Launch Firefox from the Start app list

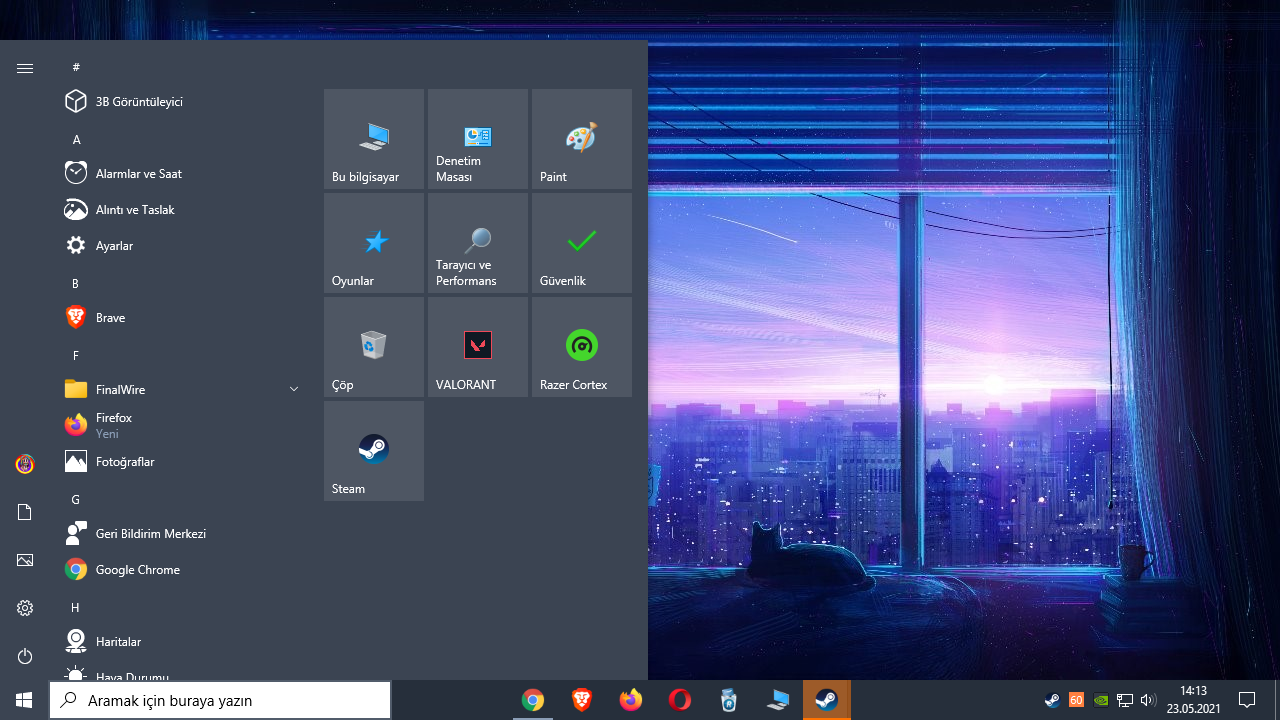coord(183,426)
